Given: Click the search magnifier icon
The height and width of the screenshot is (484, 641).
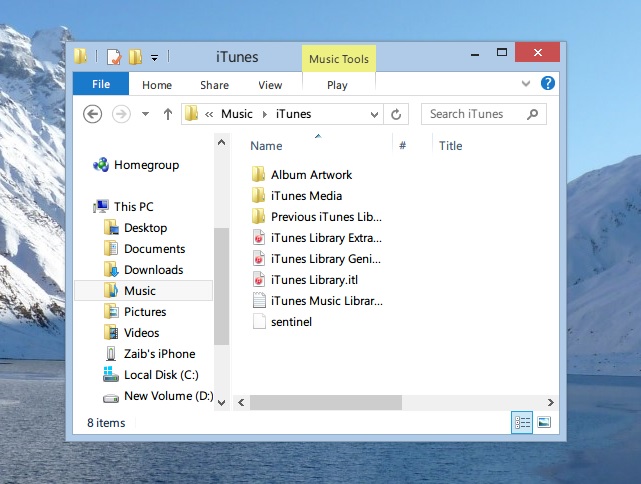Looking at the screenshot, I should point(532,114).
